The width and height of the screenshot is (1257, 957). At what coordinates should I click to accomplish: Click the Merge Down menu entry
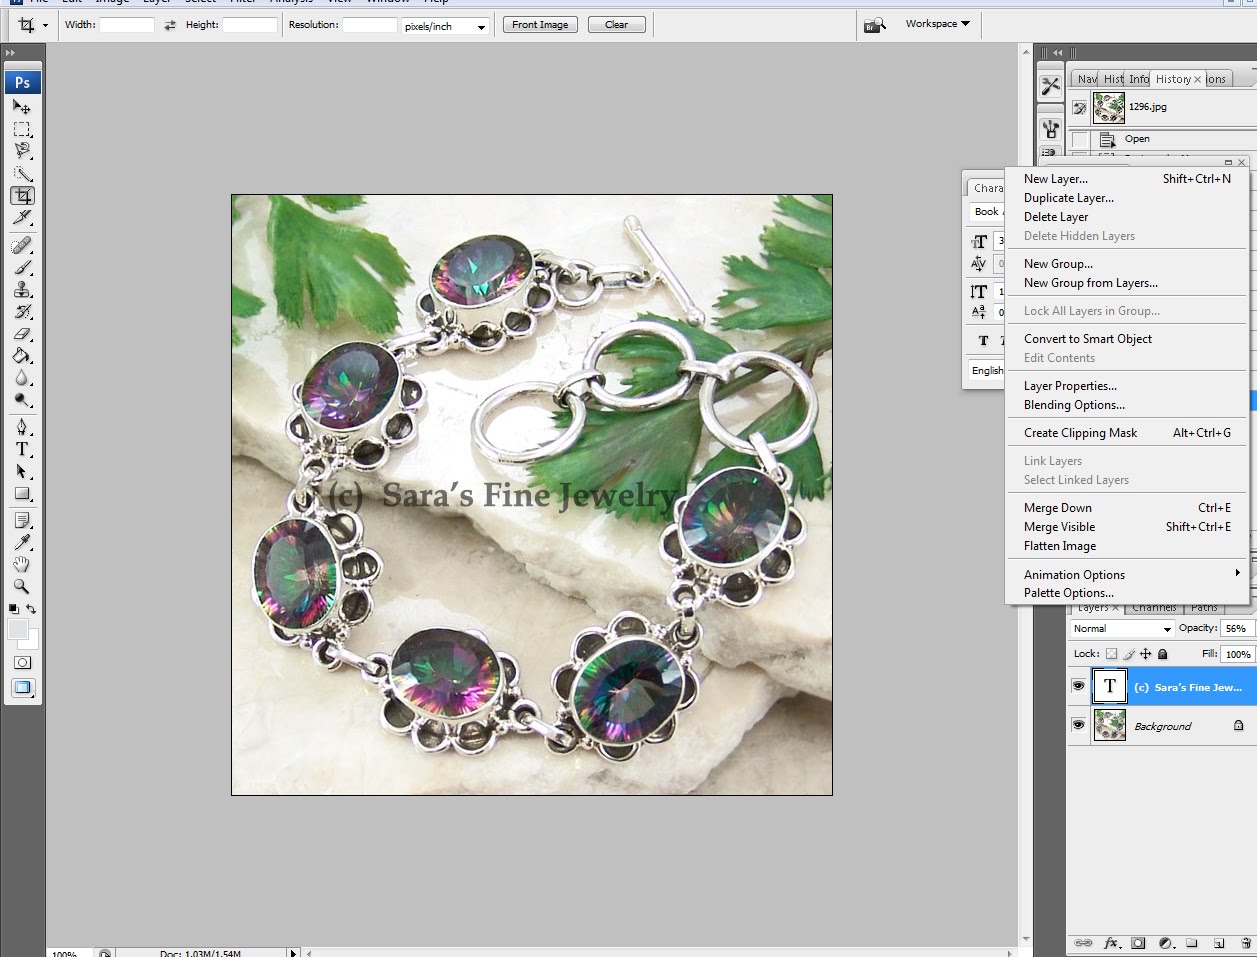point(1058,508)
